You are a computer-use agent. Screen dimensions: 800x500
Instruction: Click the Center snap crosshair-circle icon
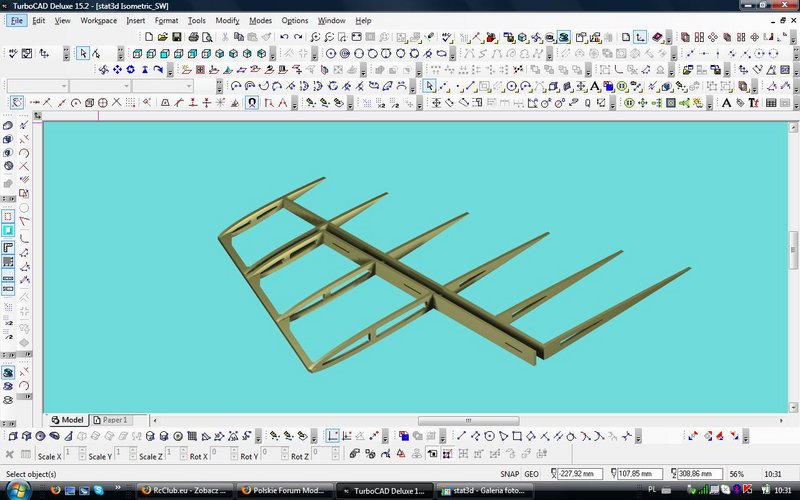click(x=103, y=103)
